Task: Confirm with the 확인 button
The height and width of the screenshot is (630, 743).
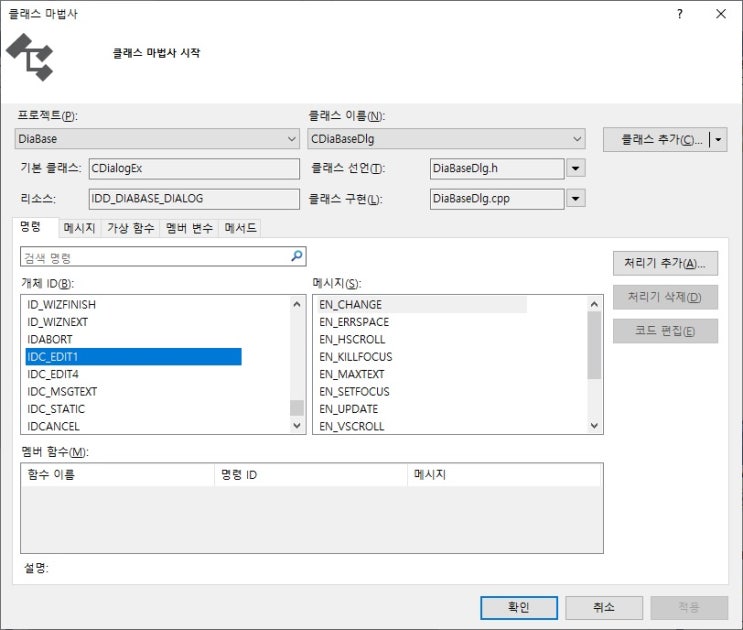Action: point(519,607)
